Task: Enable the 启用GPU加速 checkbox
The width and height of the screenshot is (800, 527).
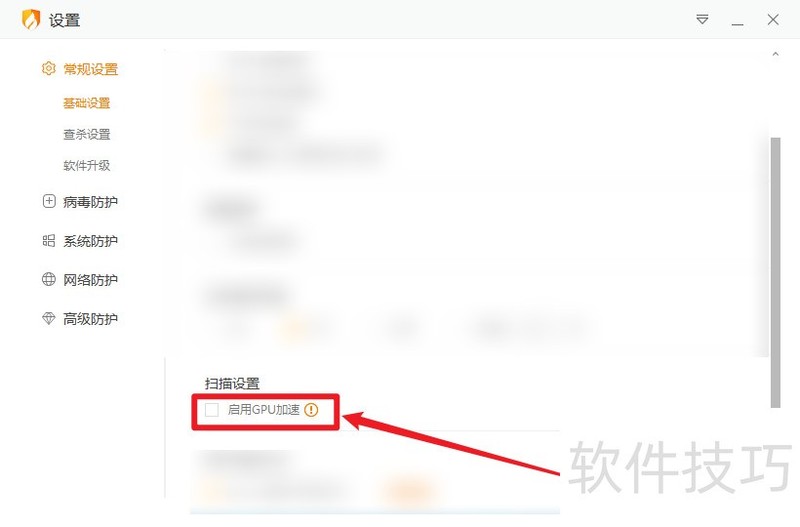Action: pyautogui.click(x=212, y=410)
